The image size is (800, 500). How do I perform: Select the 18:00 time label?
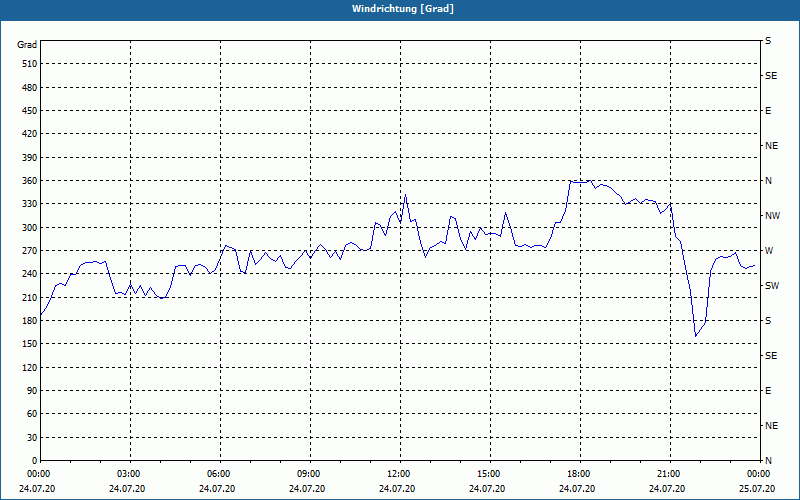click(579, 474)
